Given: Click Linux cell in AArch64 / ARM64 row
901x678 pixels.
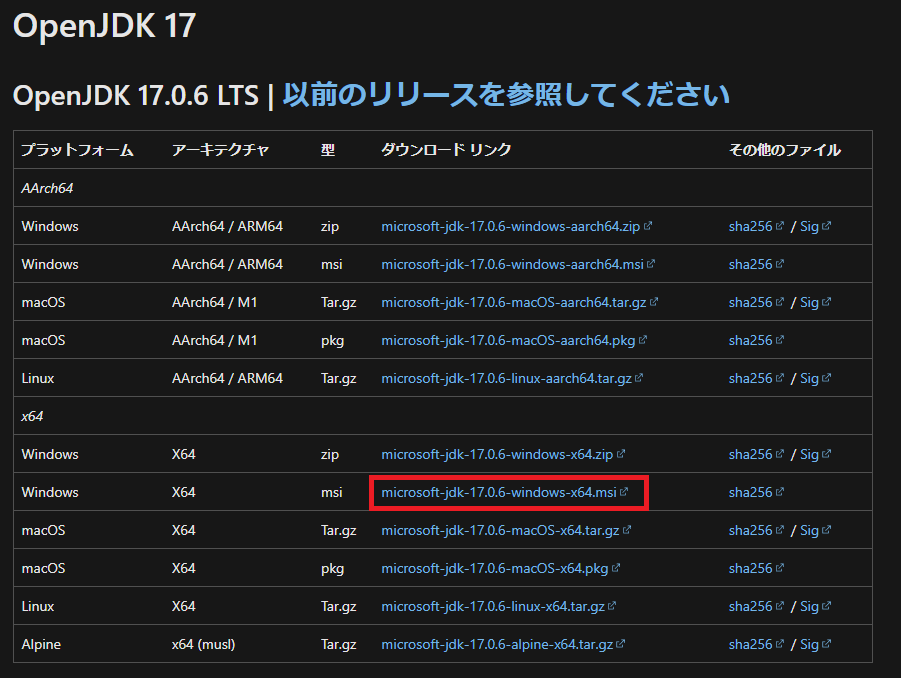Looking at the screenshot, I should coord(38,378).
